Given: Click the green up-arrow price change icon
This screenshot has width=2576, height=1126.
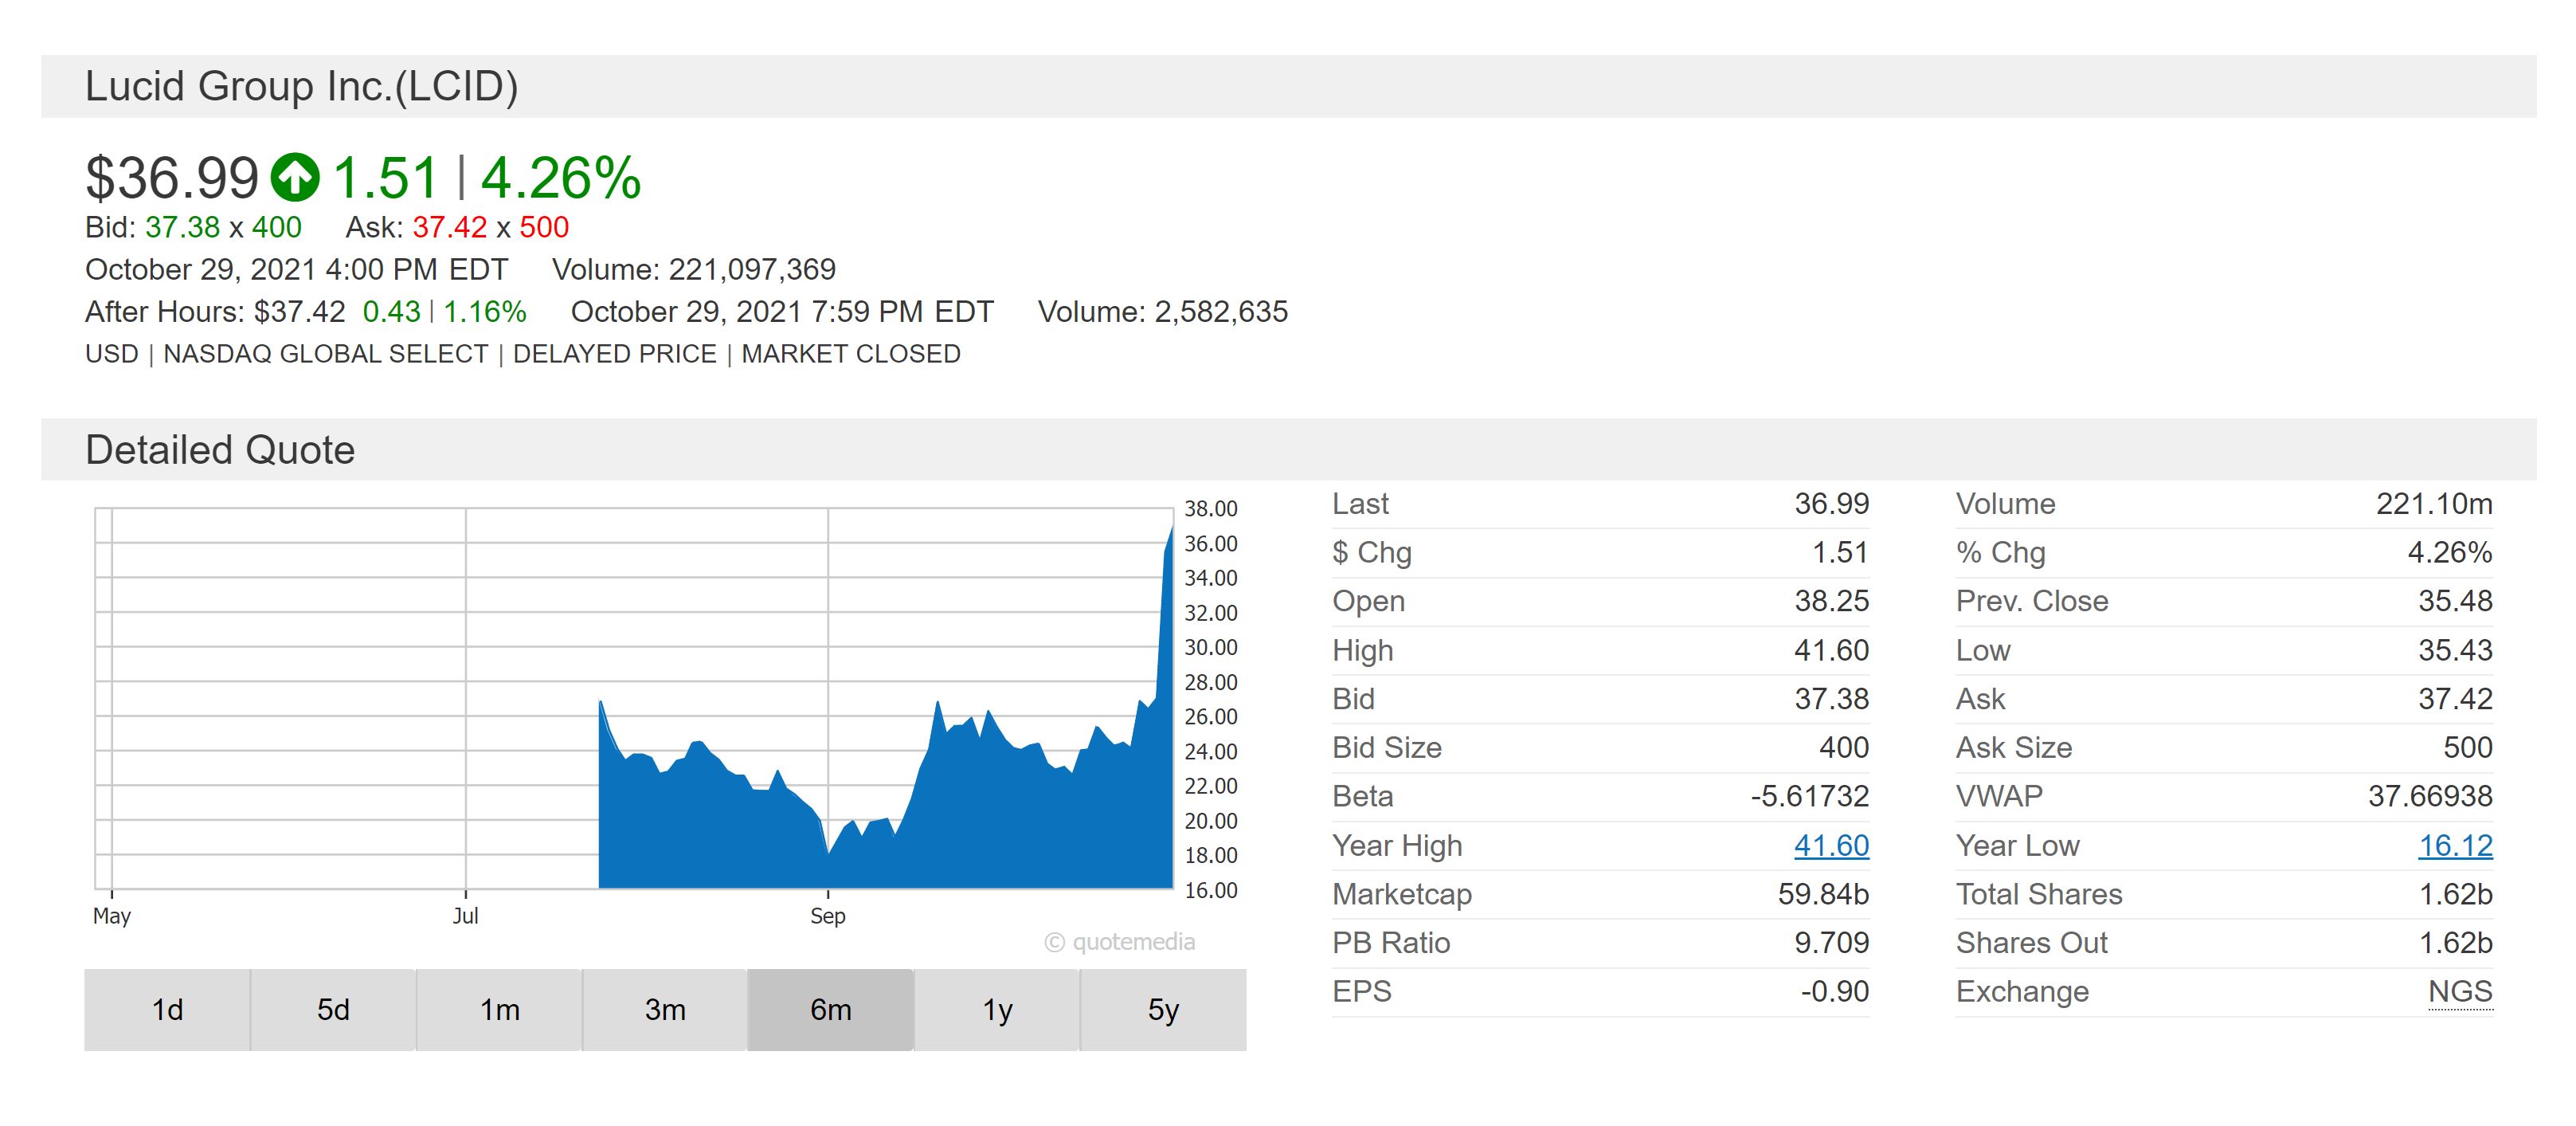Looking at the screenshot, I should pos(295,178).
